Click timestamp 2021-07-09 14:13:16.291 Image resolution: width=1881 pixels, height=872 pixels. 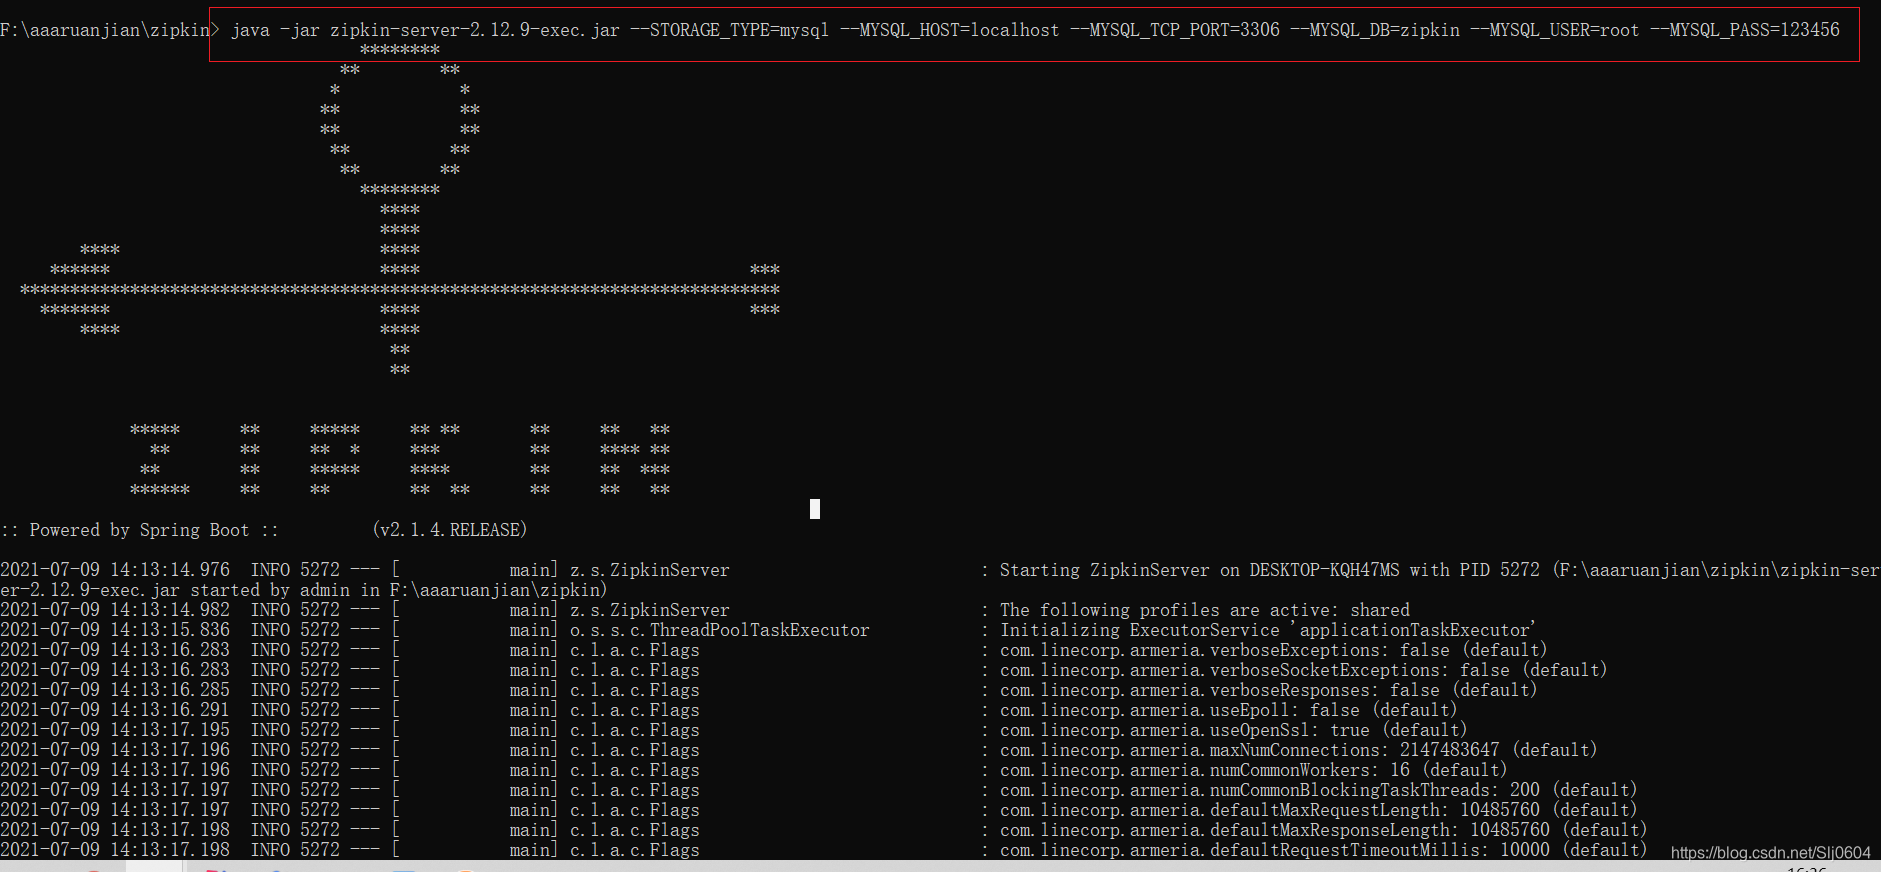click(x=115, y=710)
